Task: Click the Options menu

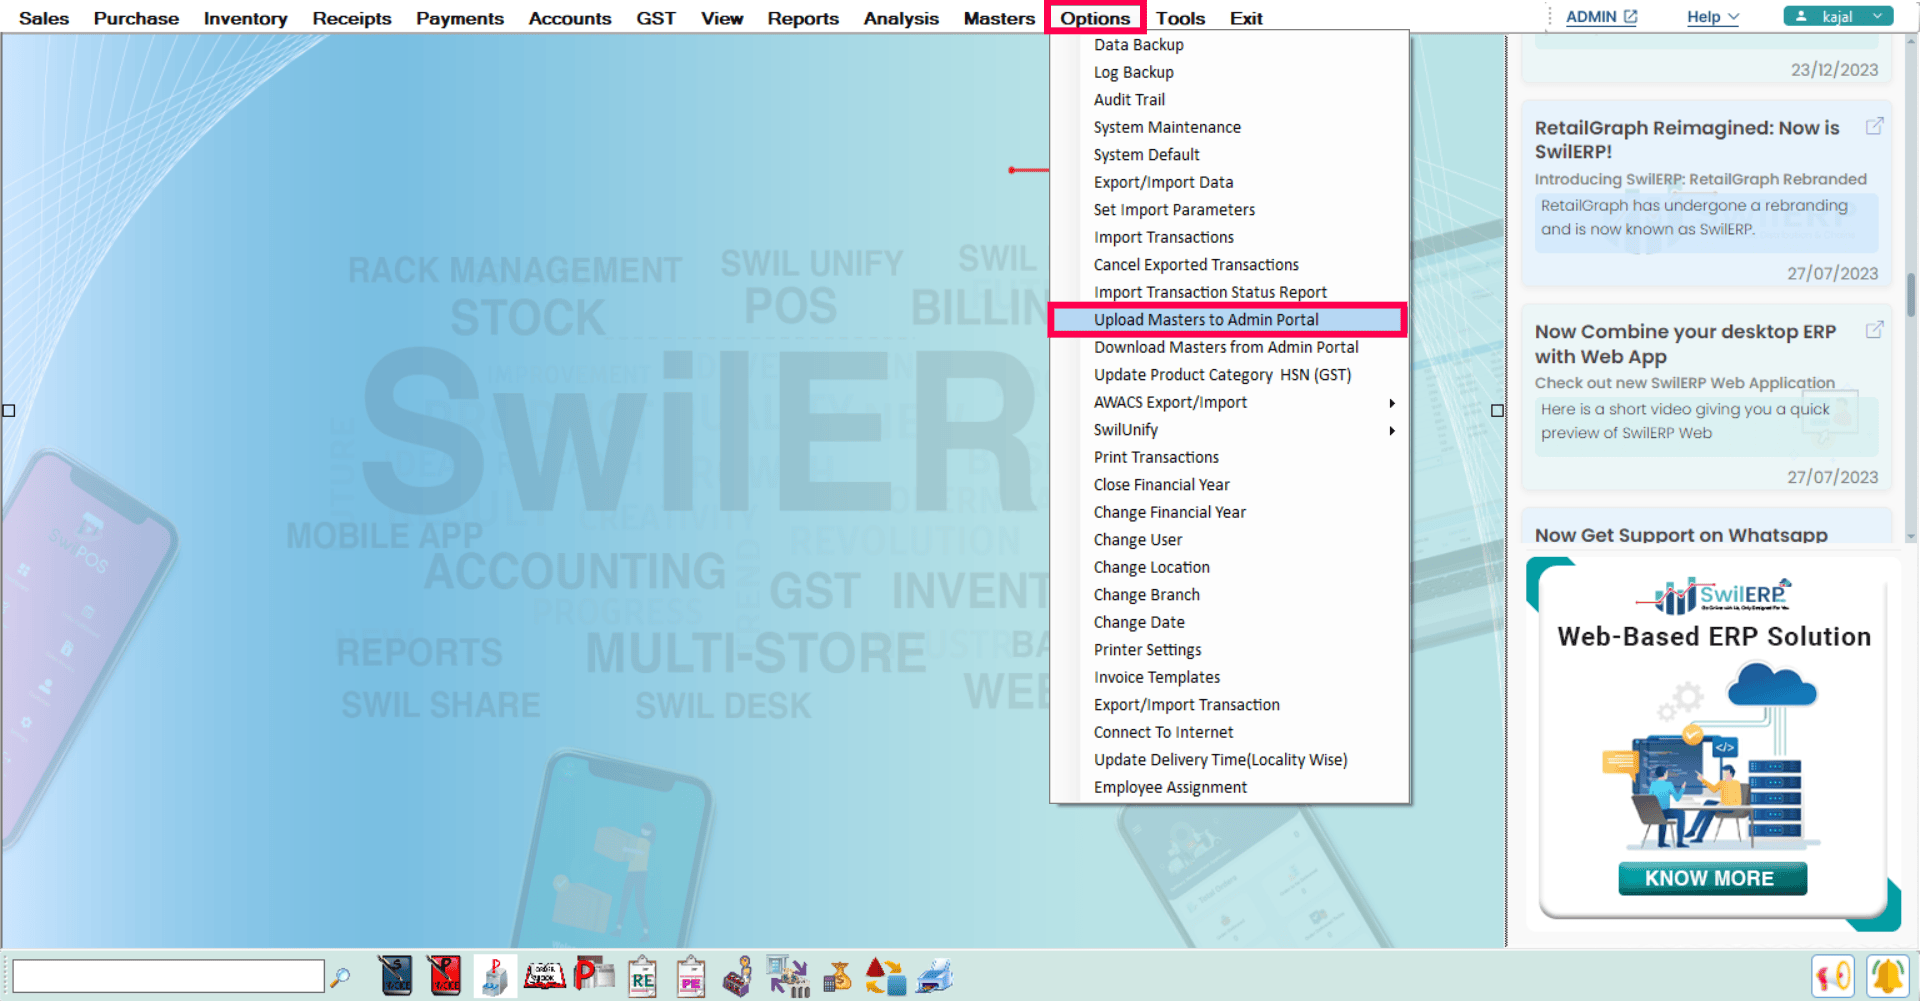Action: (1095, 18)
